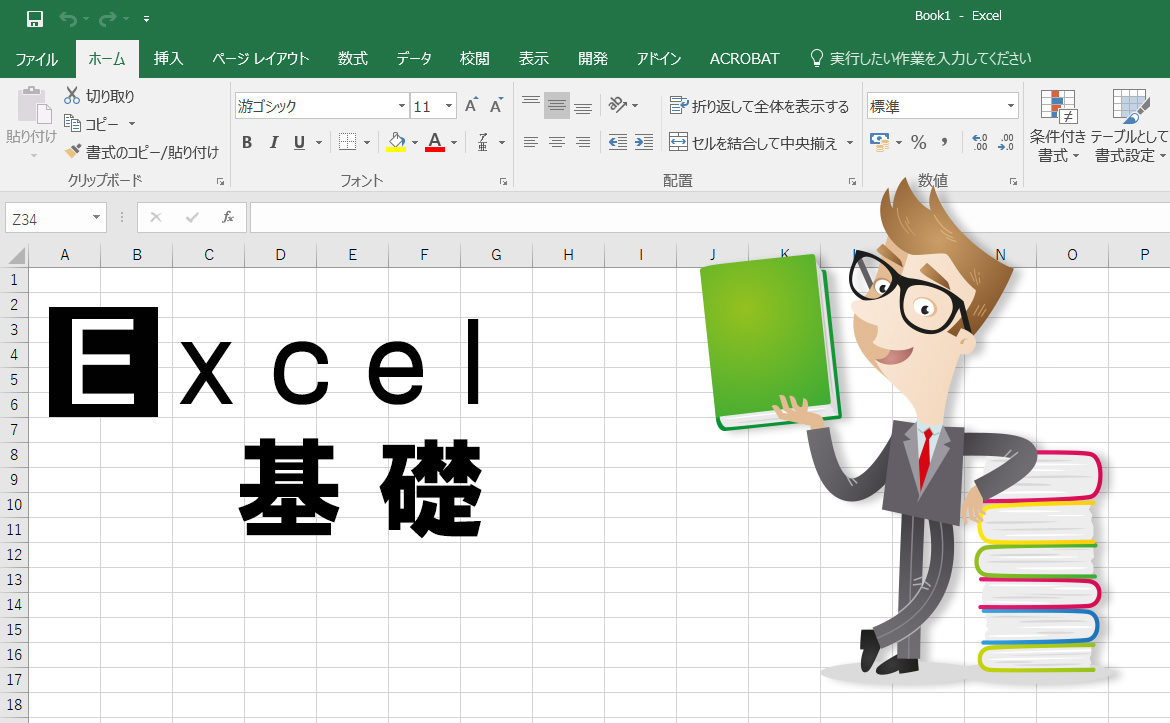1170x723 pixels.
Task: Apply underline formatting
Action: pos(299,142)
